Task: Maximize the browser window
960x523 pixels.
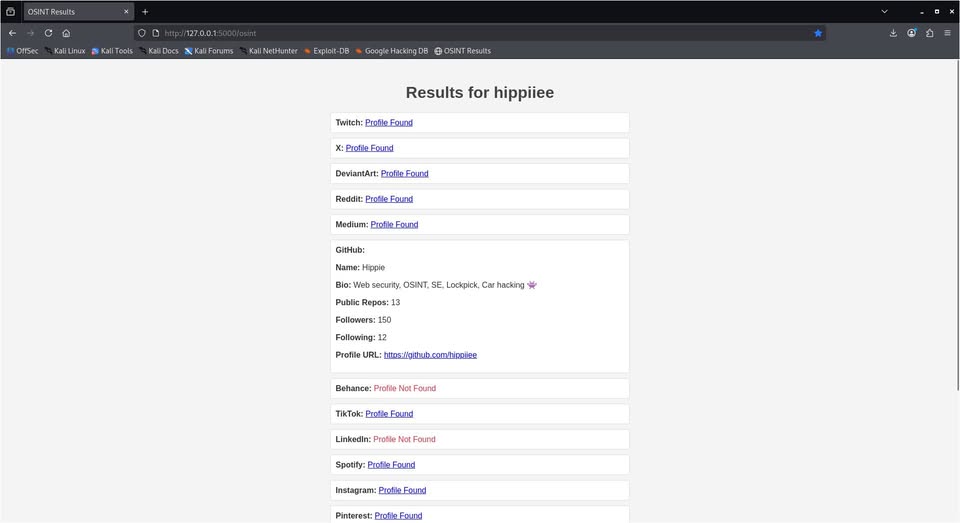Action: point(937,12)
